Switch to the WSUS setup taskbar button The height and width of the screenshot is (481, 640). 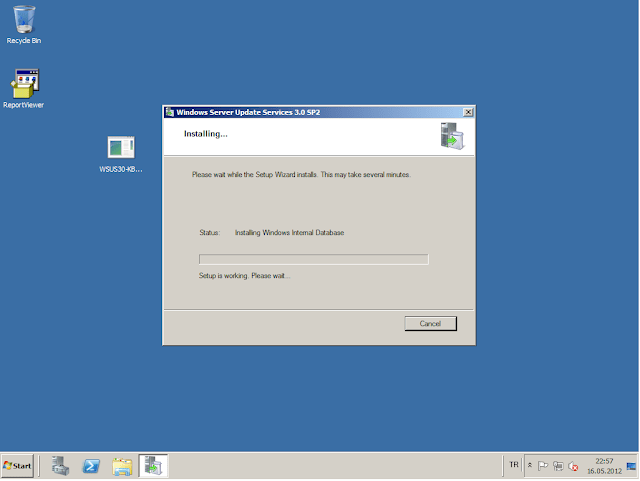(153, 466)
